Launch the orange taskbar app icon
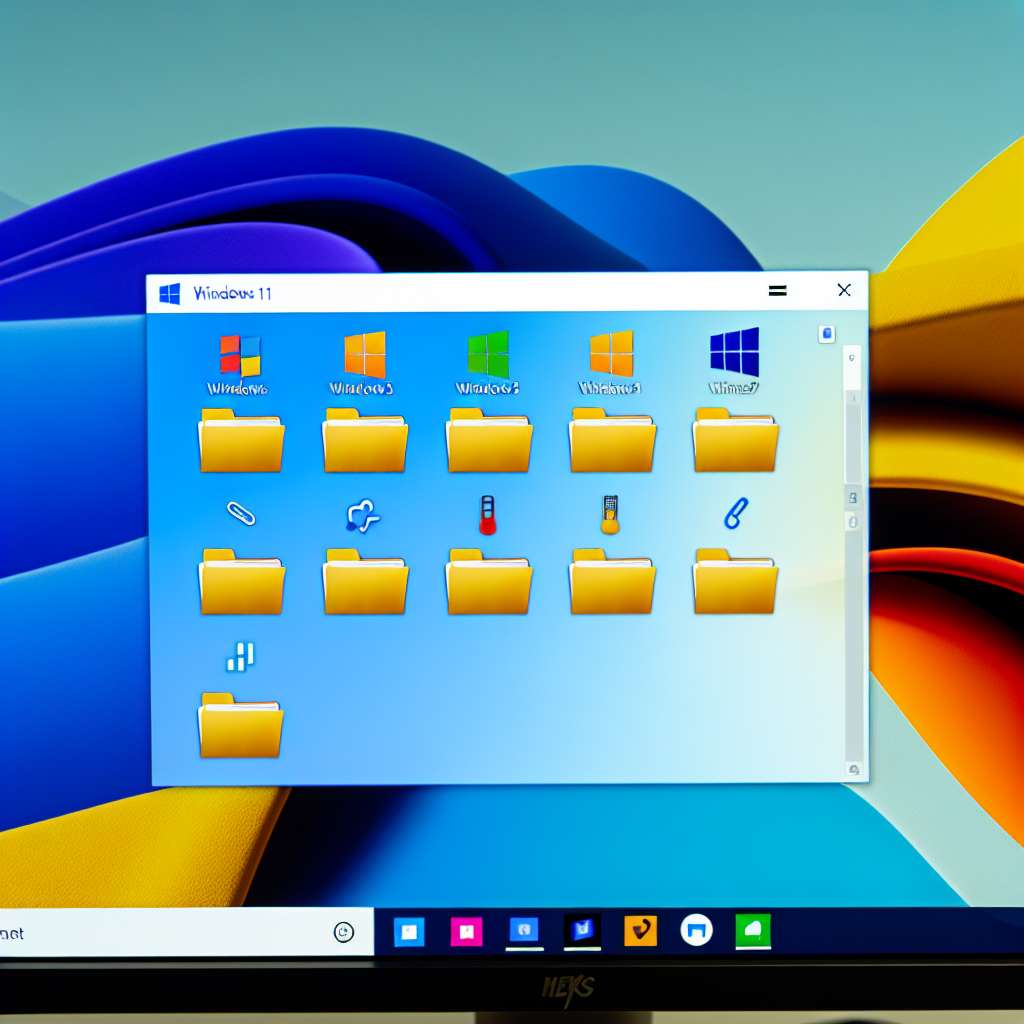 [x=640, y=931]
